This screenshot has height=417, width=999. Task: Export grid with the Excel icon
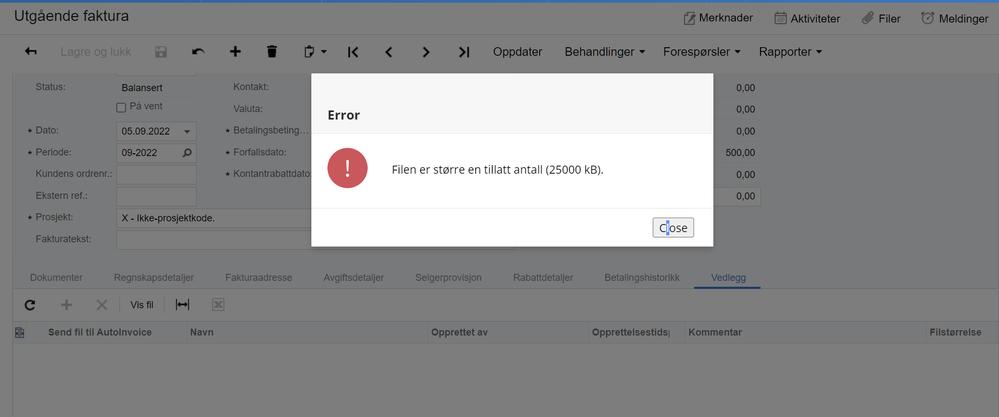click(x=218, y=305)
